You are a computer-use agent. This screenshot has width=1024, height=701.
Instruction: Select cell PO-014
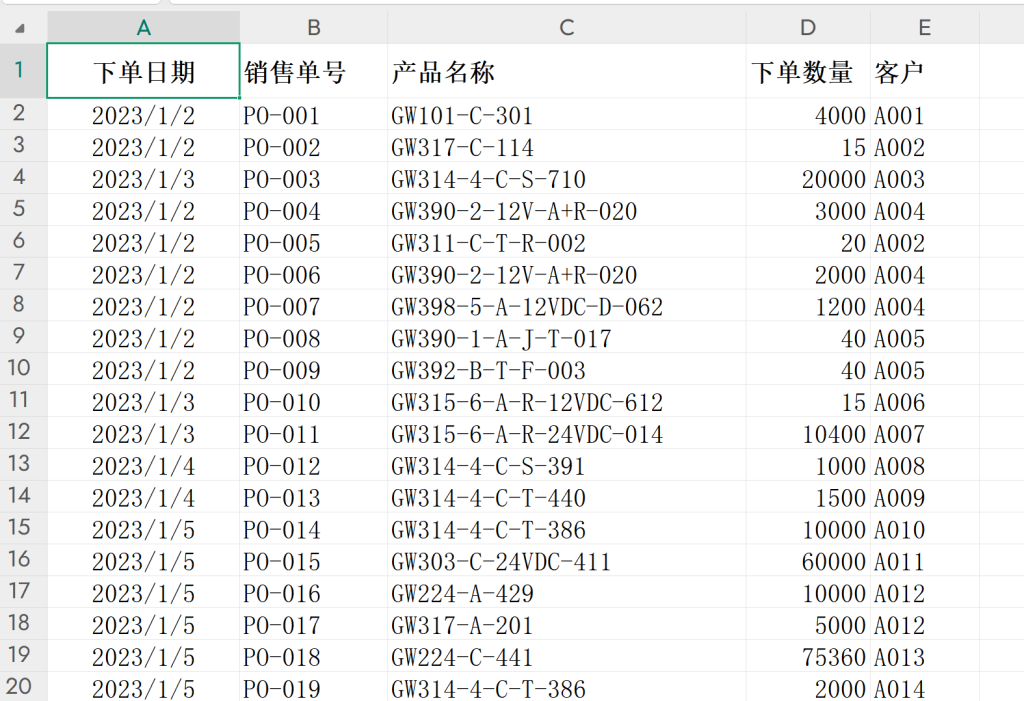(x=313, y=529)
